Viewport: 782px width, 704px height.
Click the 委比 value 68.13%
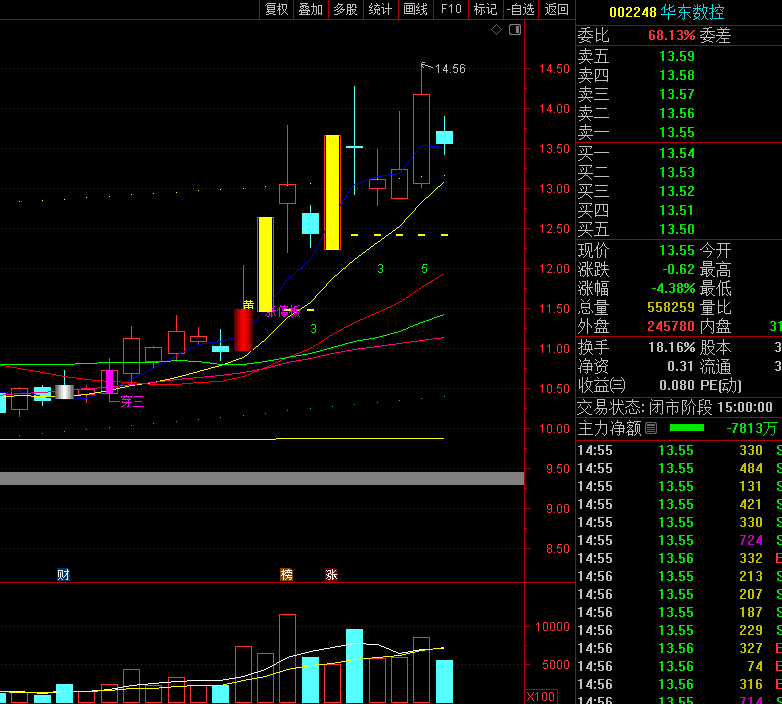(671, 35)
